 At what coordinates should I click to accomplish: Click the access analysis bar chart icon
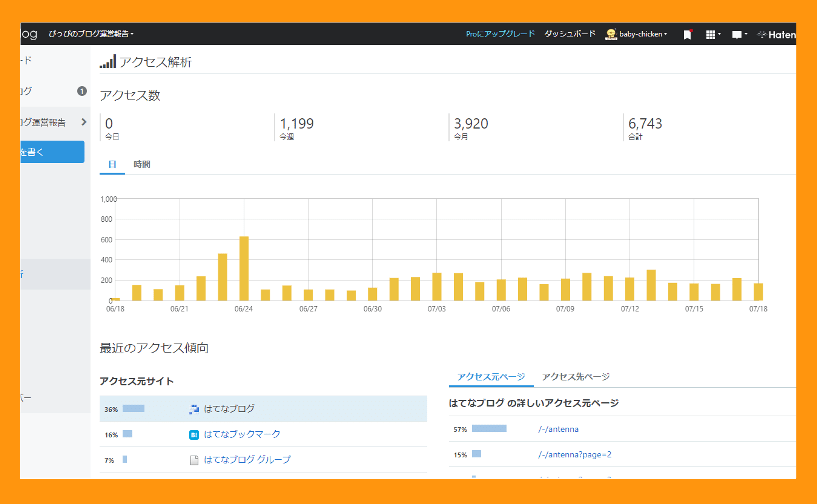(108, 62)
